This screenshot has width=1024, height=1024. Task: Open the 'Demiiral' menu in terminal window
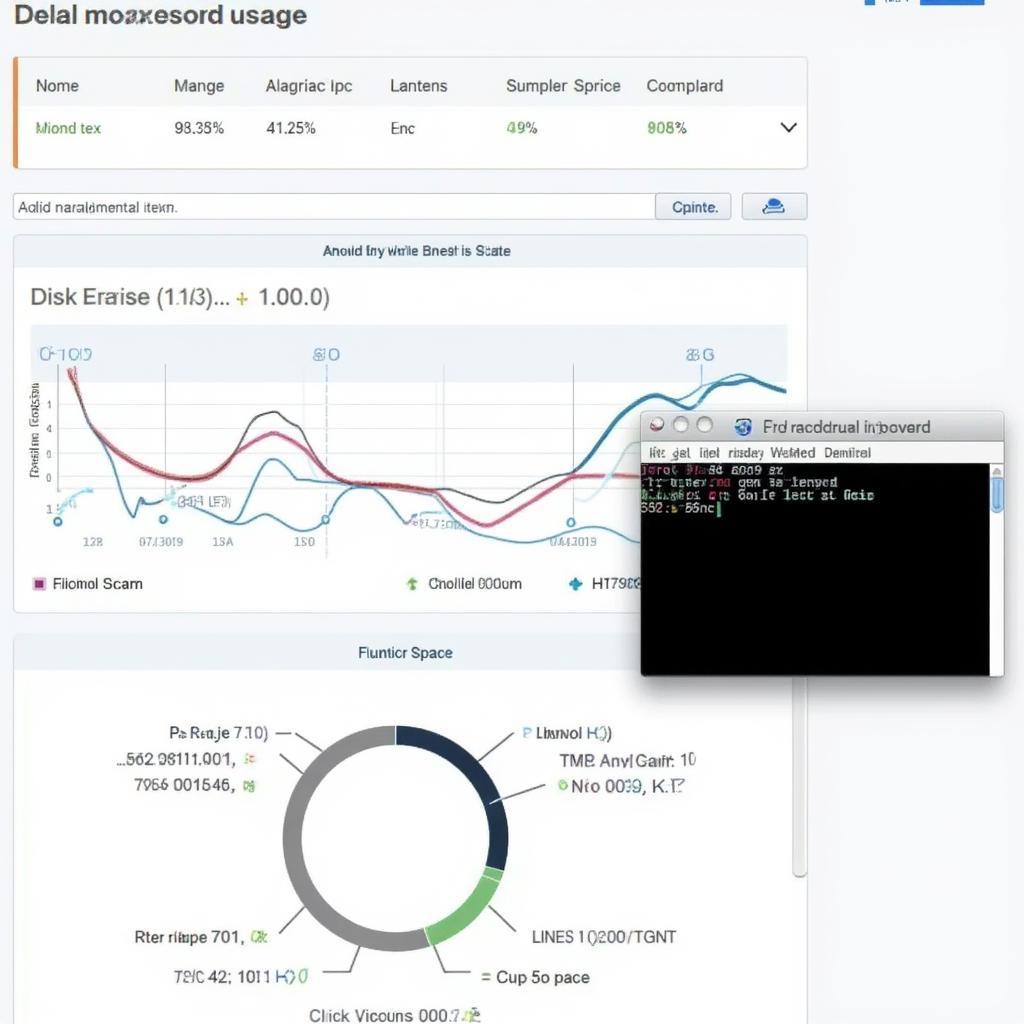847,453
